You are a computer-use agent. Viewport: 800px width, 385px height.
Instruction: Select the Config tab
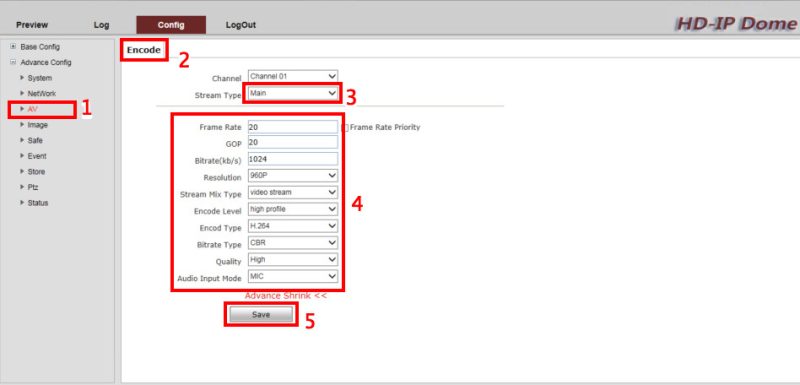click(171, 25)
